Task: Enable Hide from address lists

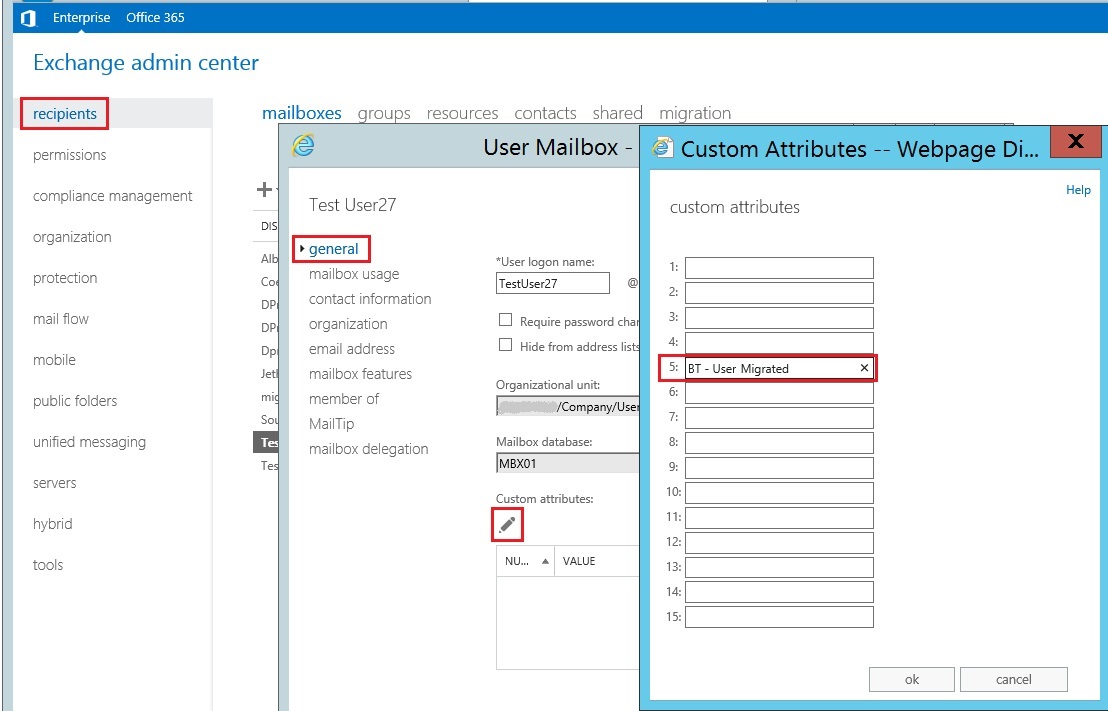Action: point(506,345)
